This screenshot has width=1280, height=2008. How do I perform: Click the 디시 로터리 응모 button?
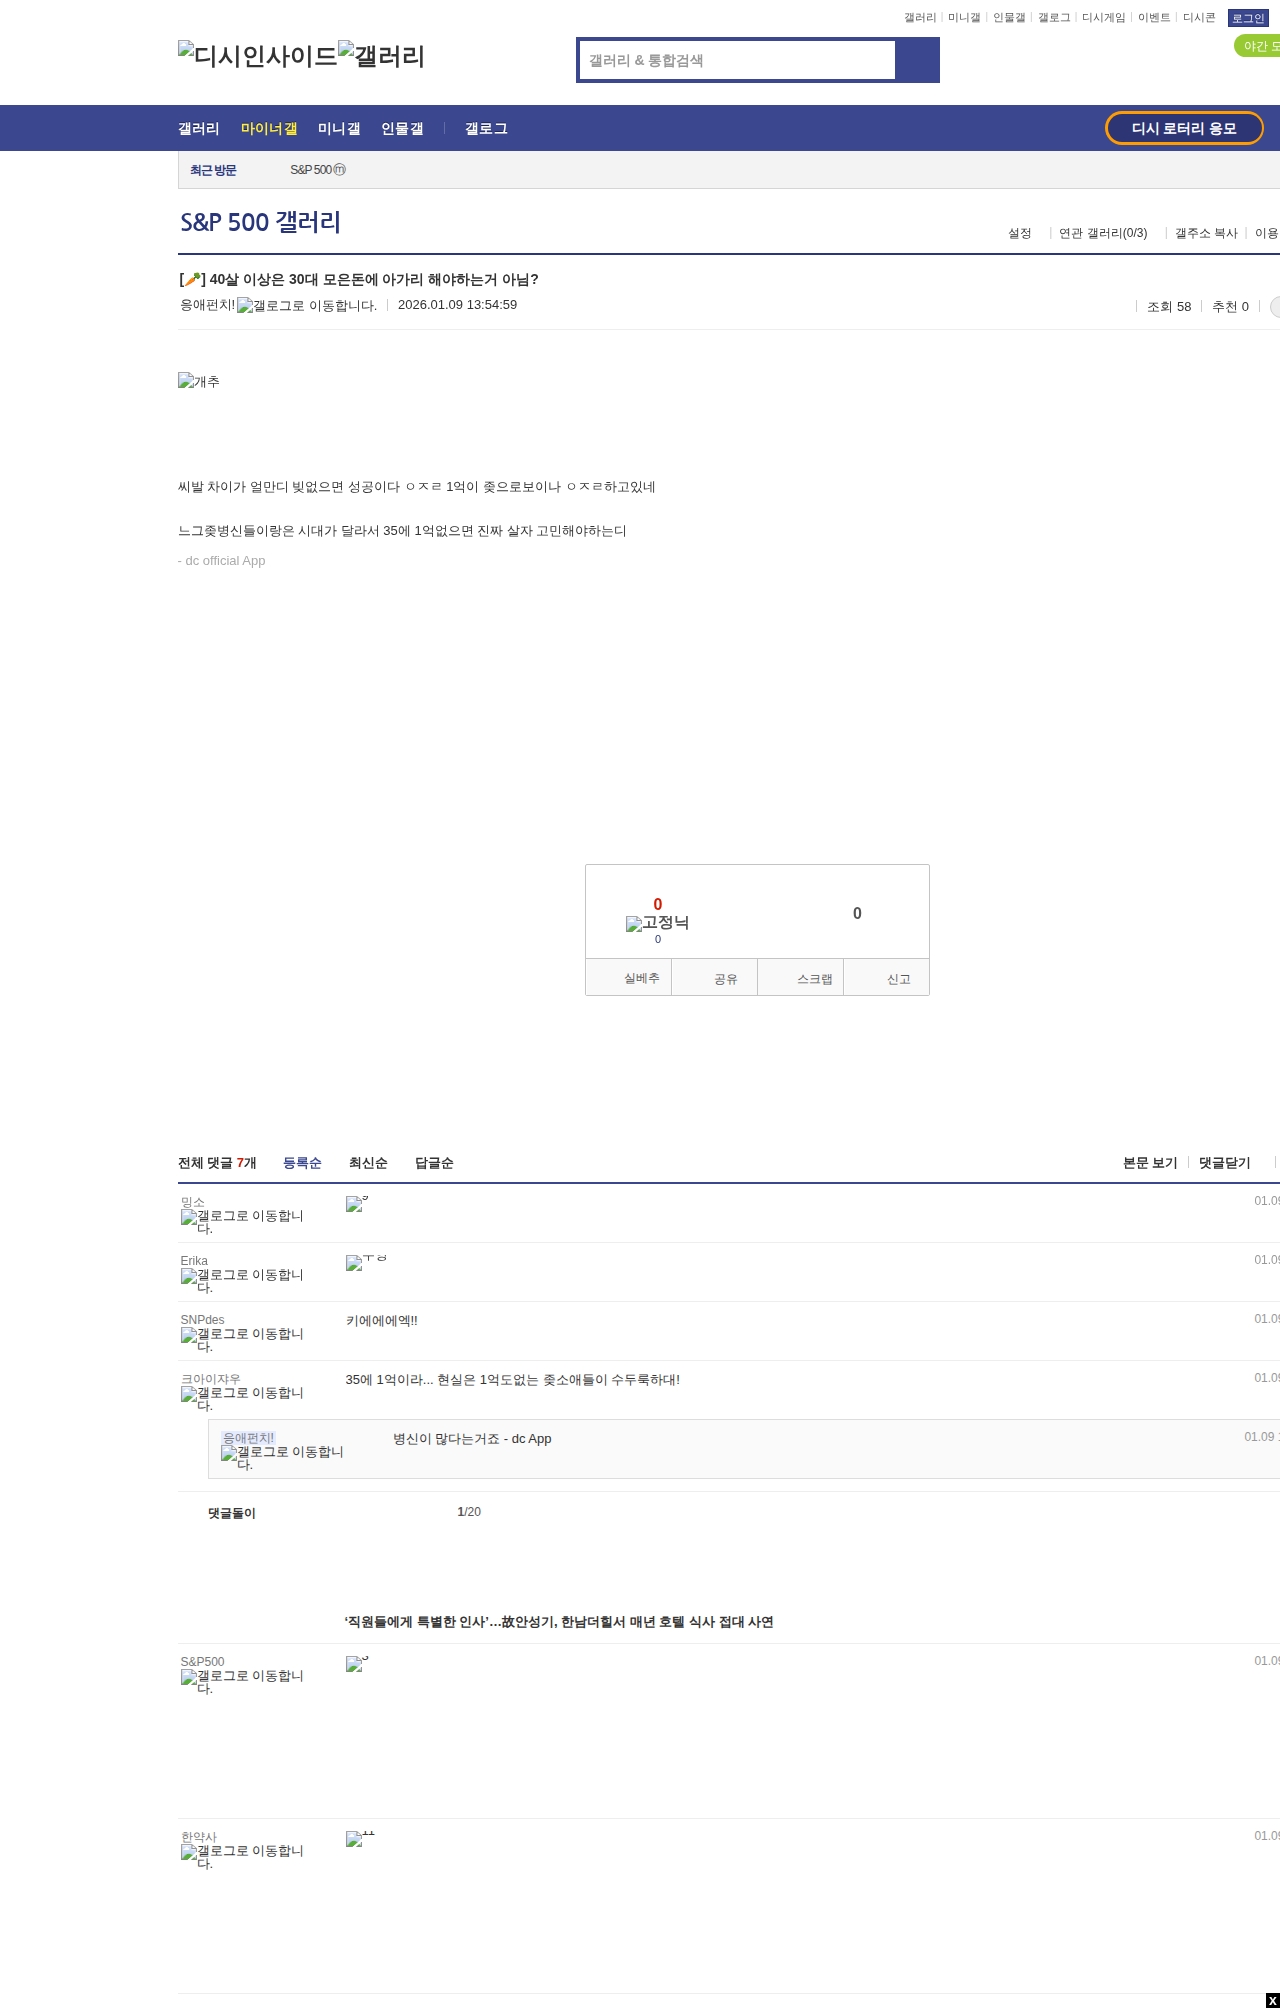tap(1184, 128)
